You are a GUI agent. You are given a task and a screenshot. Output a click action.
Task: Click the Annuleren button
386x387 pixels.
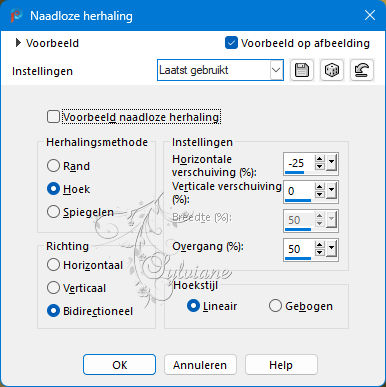tap(200, 365)
